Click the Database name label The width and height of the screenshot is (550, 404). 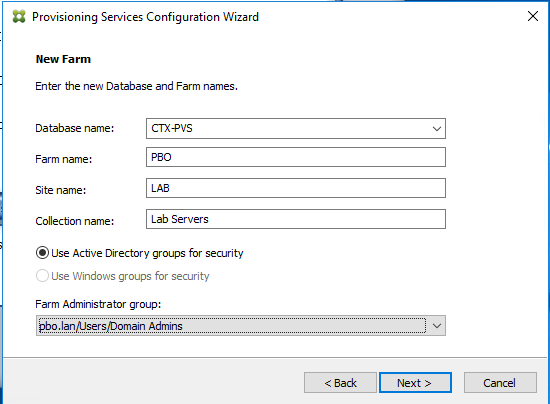click(75, 128)
